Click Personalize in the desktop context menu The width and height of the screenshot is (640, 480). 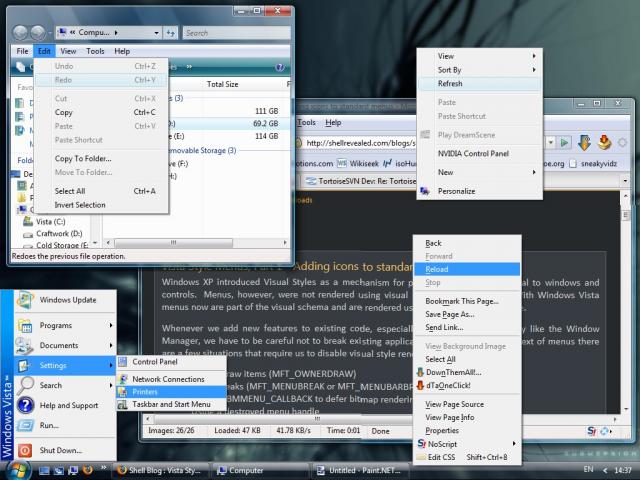[x=479, y=191]
